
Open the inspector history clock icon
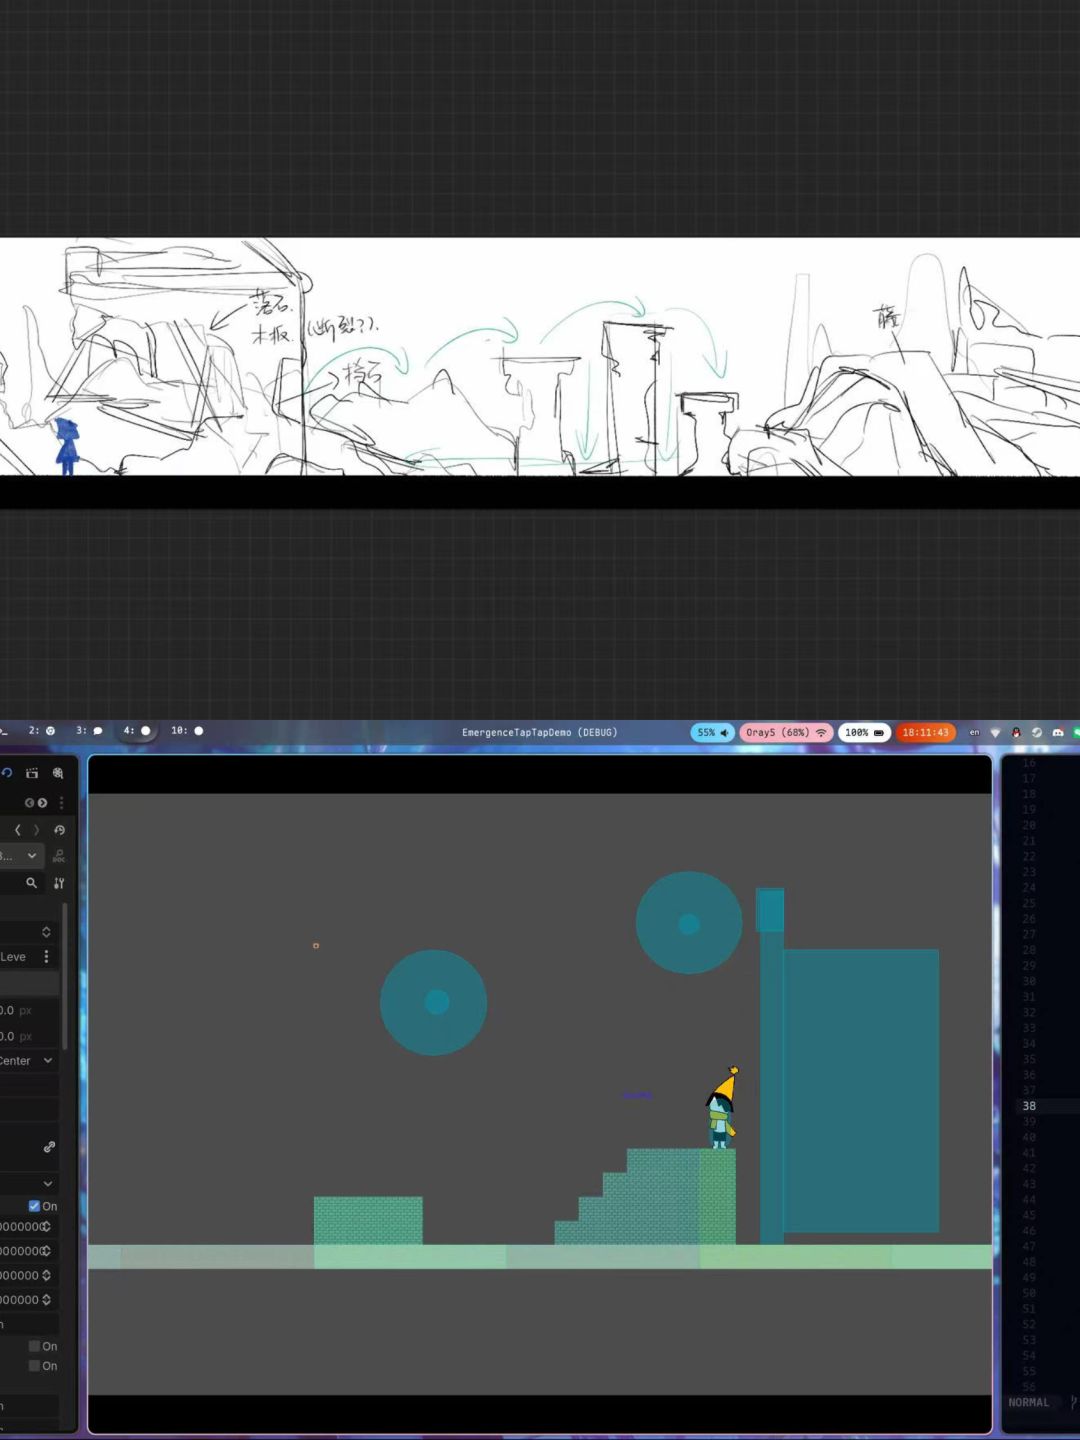pos(60,830)
